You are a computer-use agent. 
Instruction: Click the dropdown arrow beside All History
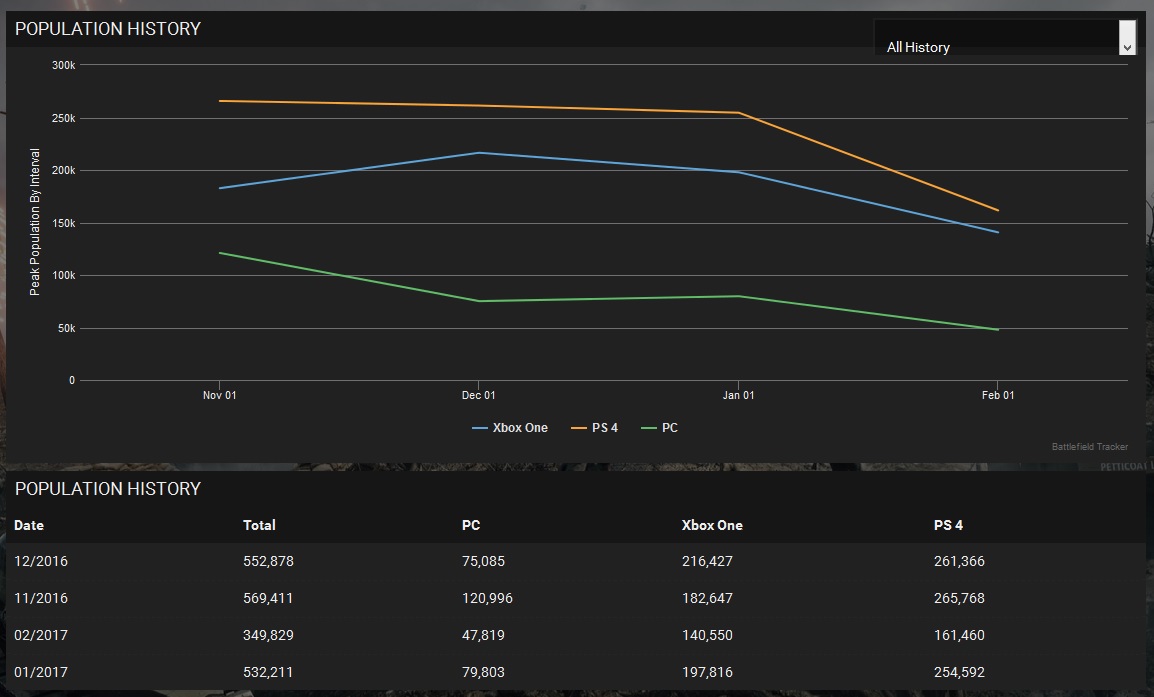1127,38
